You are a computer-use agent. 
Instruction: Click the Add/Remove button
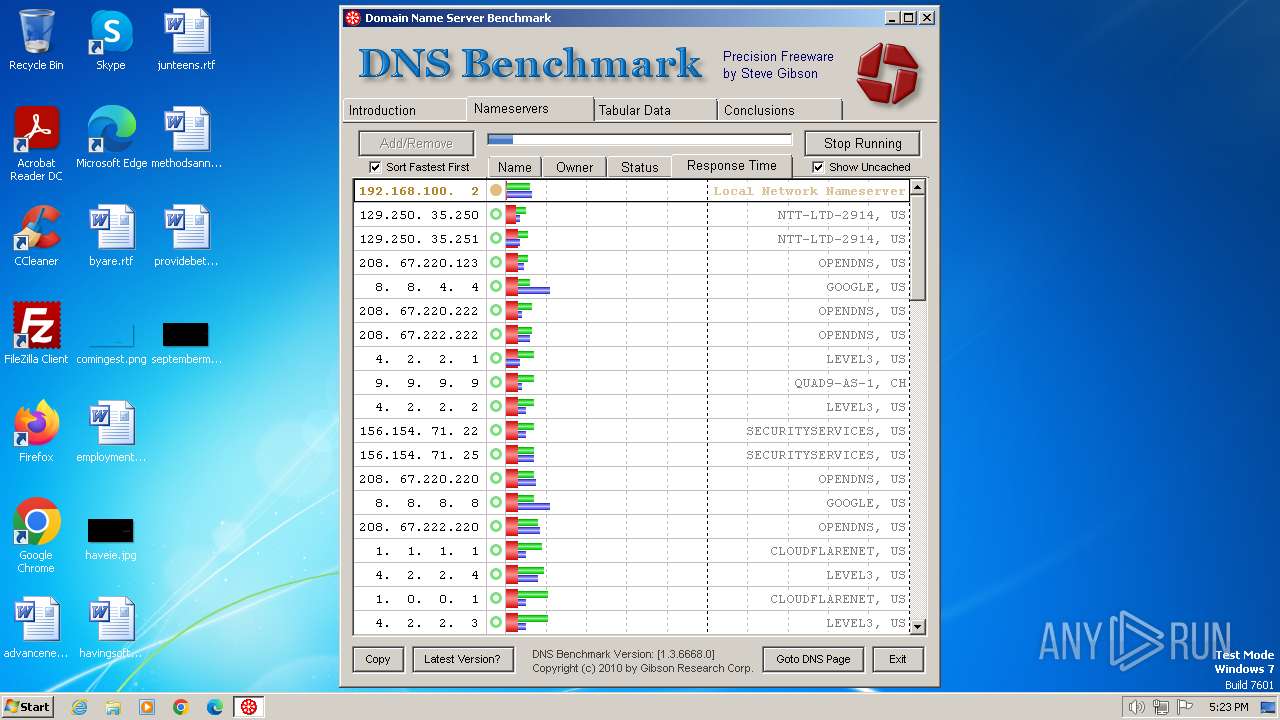(417, 143)
